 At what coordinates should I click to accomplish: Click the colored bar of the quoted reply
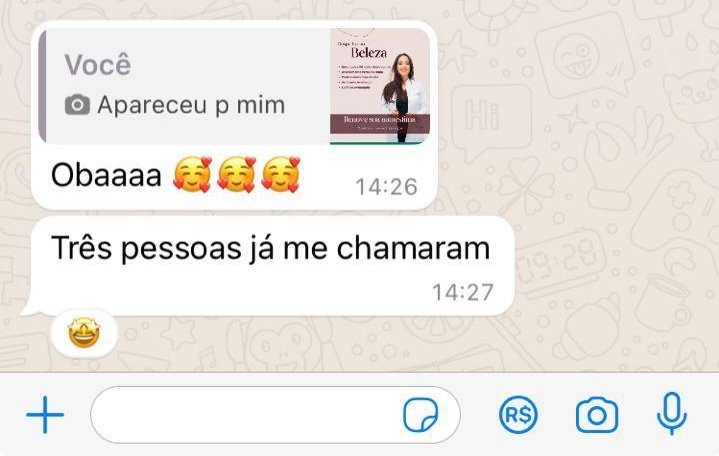[42, 86]
